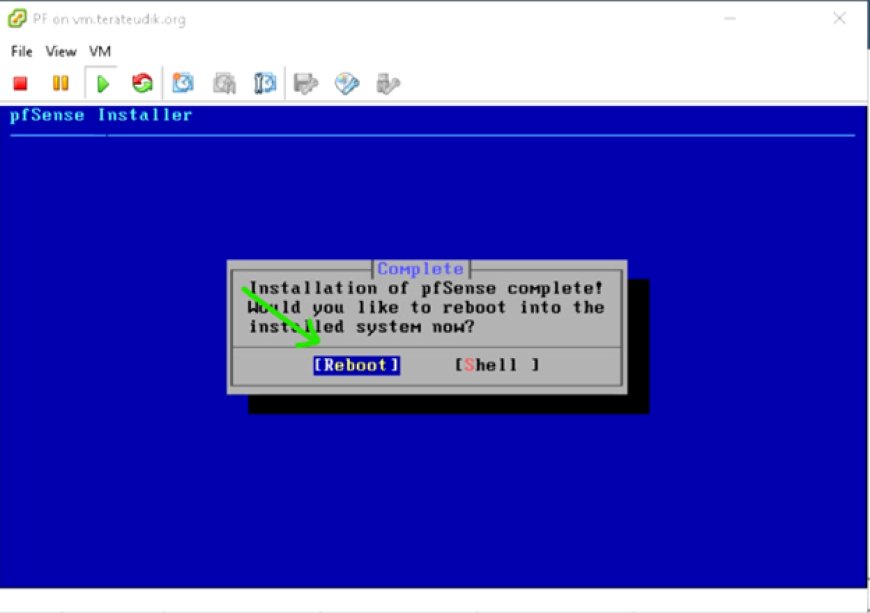The width and height of the screenshot is (870, 613).
Task: Click the CD/DVD drive connect icon
Action: [x=347, y=84]
